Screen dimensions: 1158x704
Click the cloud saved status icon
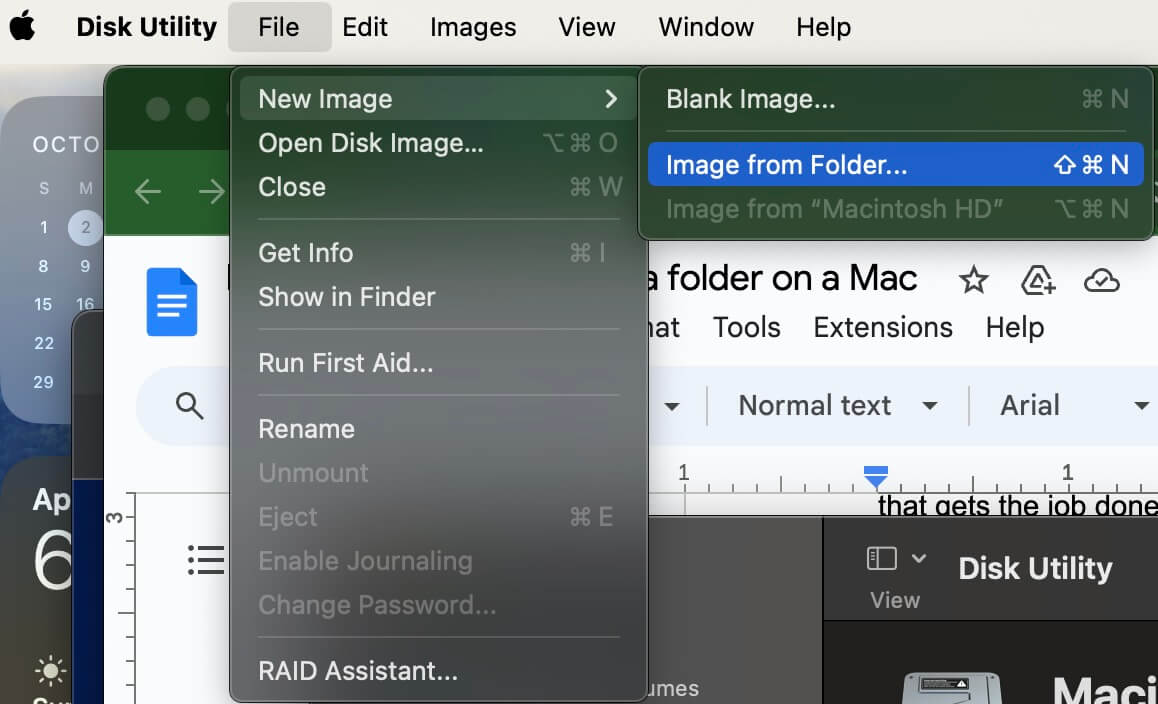(1102, 281)
